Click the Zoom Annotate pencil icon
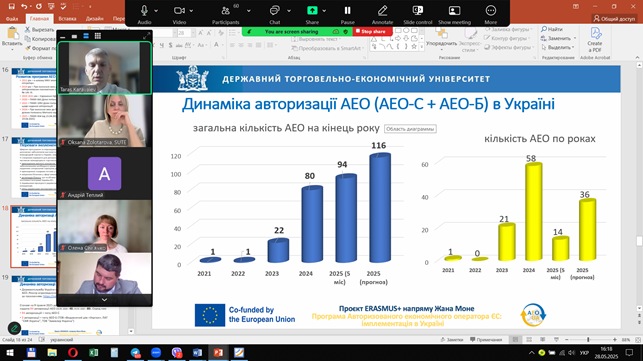Screen dimensions: 643x361 pos(382,11)
